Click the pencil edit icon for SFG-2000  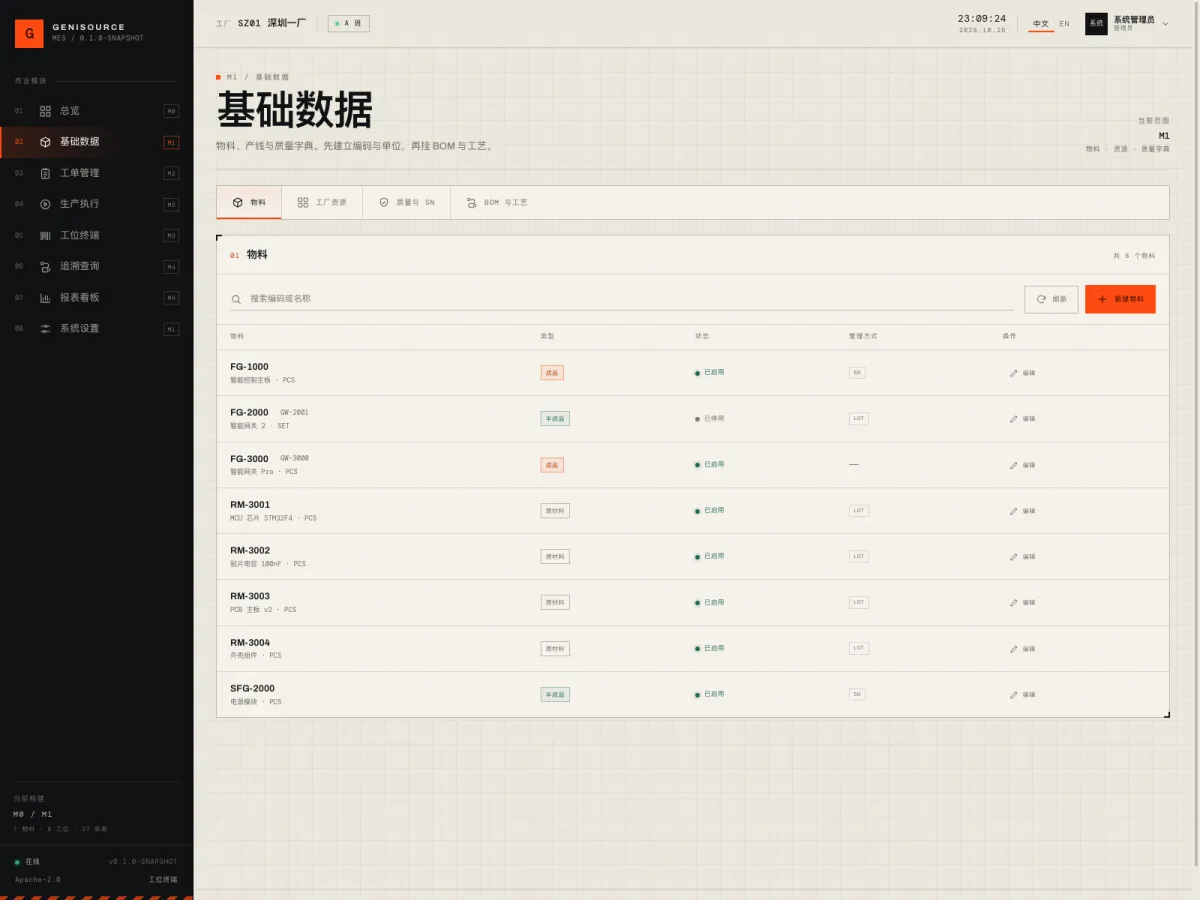[1013, 695]
